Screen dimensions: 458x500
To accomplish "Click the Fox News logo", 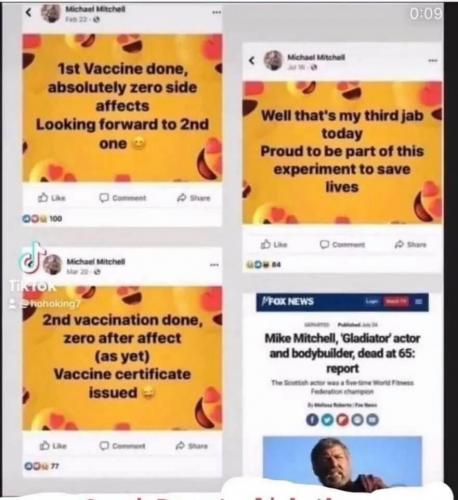I will pyautogui.click(x=288, y=302).
